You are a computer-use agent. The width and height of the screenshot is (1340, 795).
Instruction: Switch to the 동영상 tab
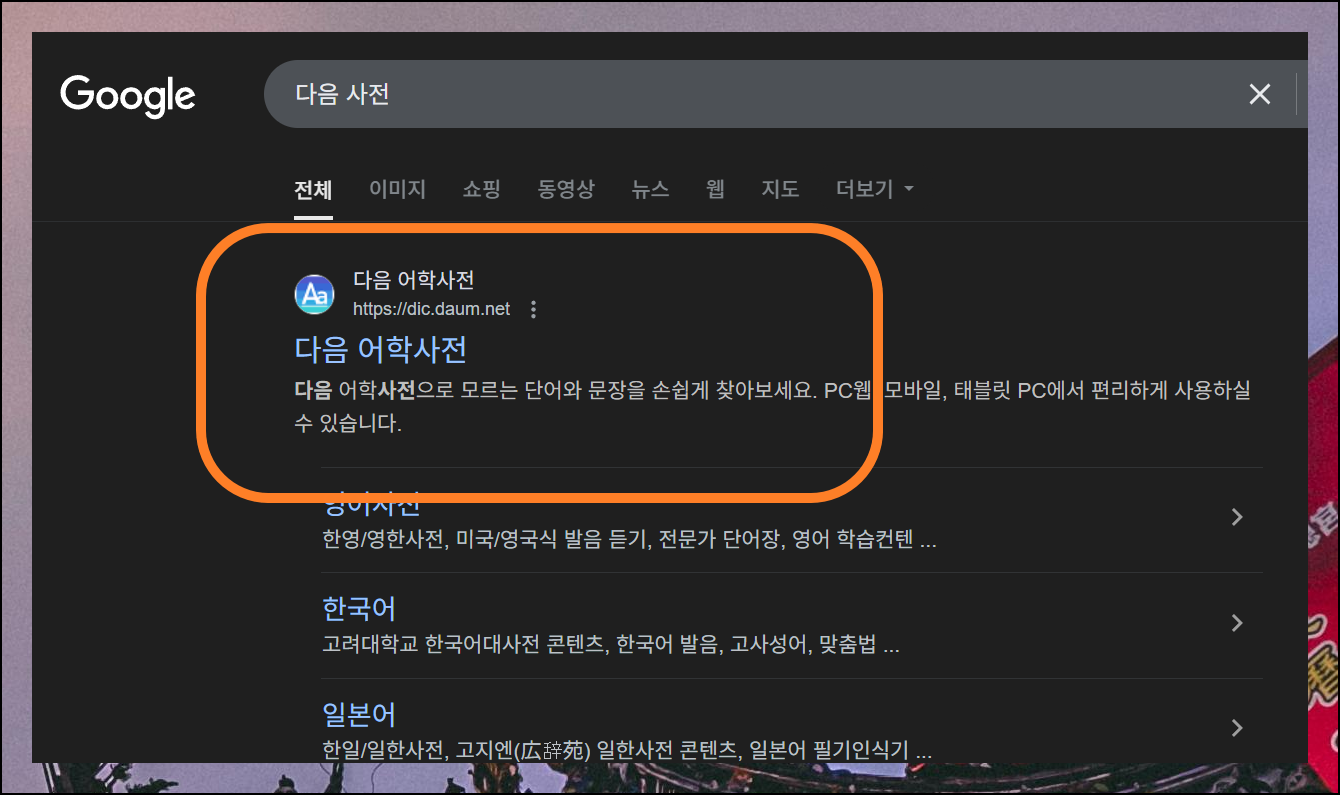(x=566, y=189)
